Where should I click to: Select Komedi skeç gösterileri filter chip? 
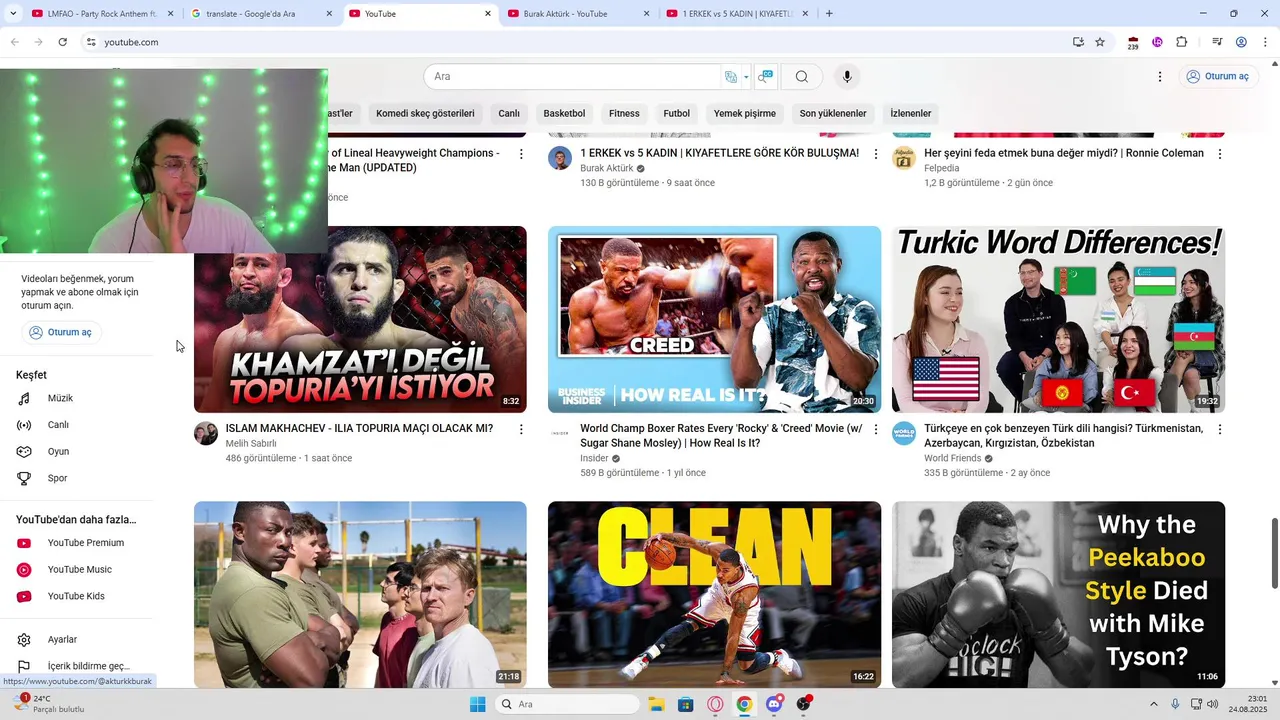click(425, 114)
